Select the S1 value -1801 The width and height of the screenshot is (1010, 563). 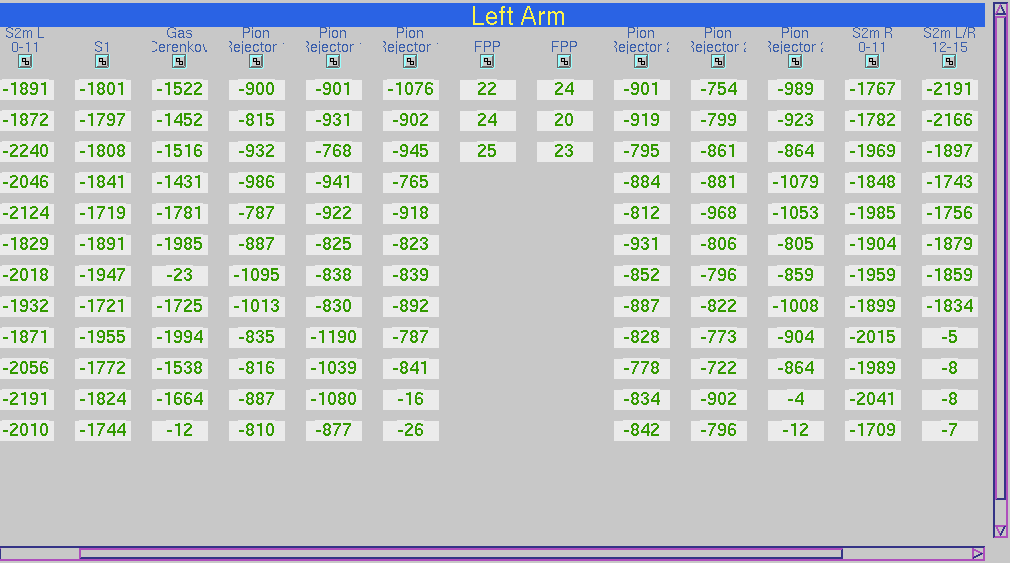(102, 90)
